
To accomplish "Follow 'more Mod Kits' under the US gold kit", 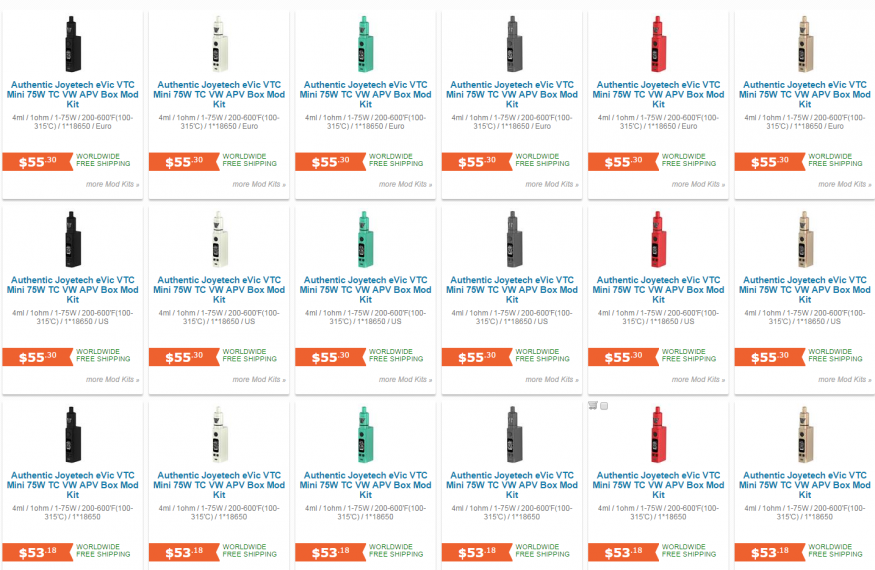I will tap(845, 380).
